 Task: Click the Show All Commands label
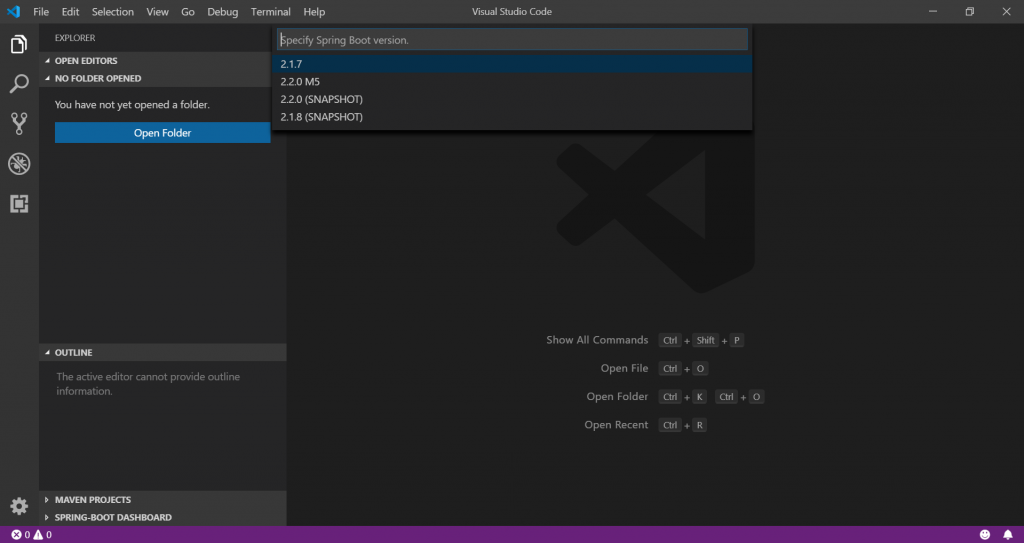597,340
